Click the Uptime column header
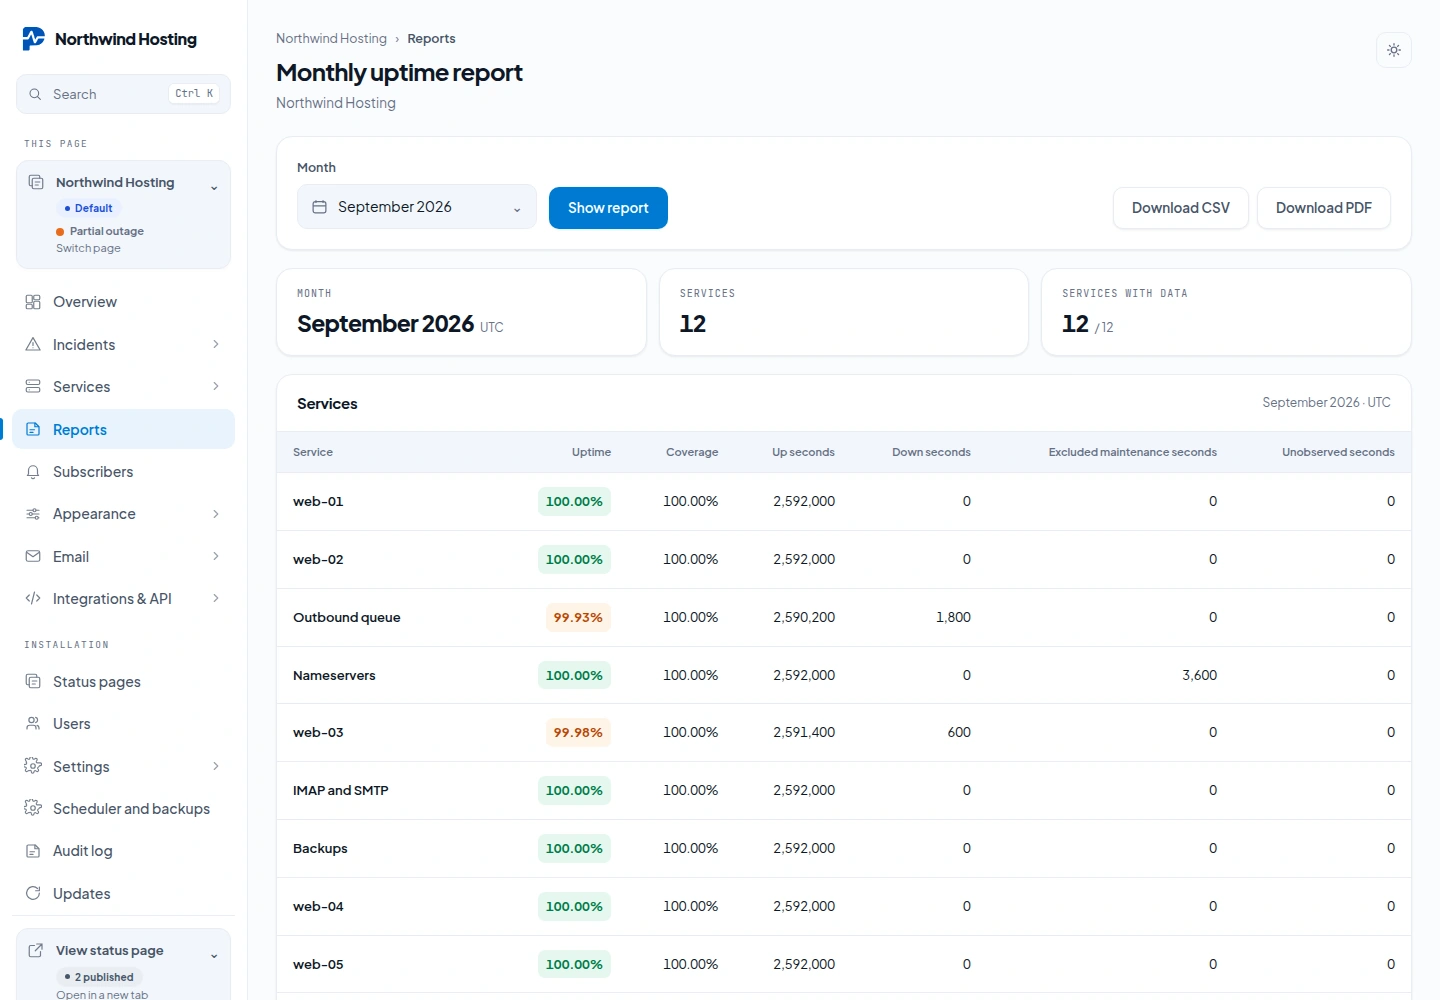Image resolution: width=1440 pixels, height=1000 pixels. [x=591, y=452]
